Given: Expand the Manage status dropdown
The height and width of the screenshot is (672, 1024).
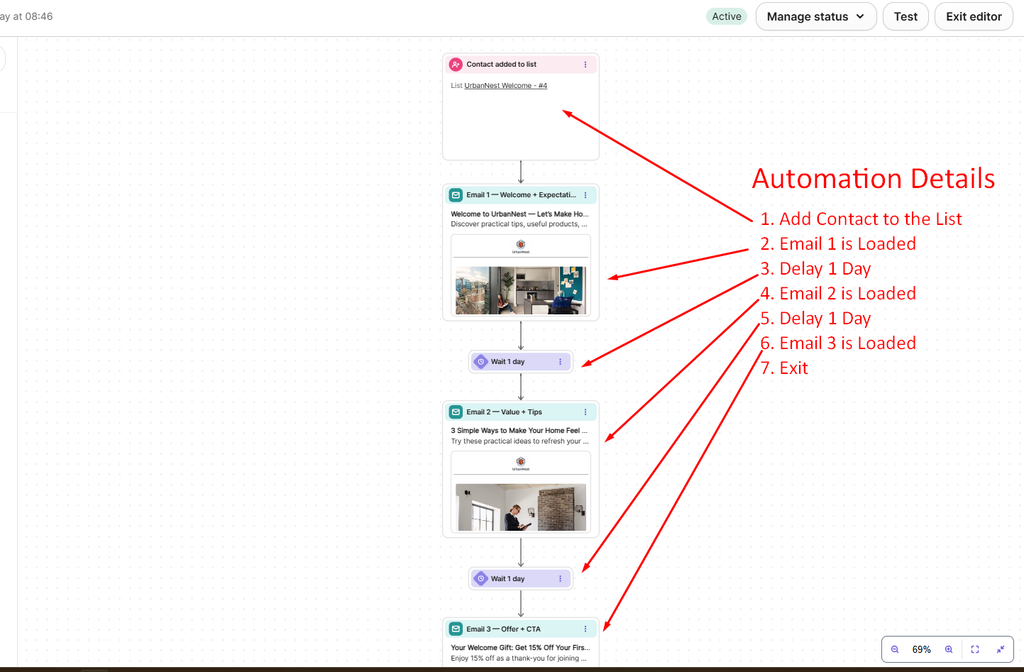Looking at the screenshot, I should point(816,16).
